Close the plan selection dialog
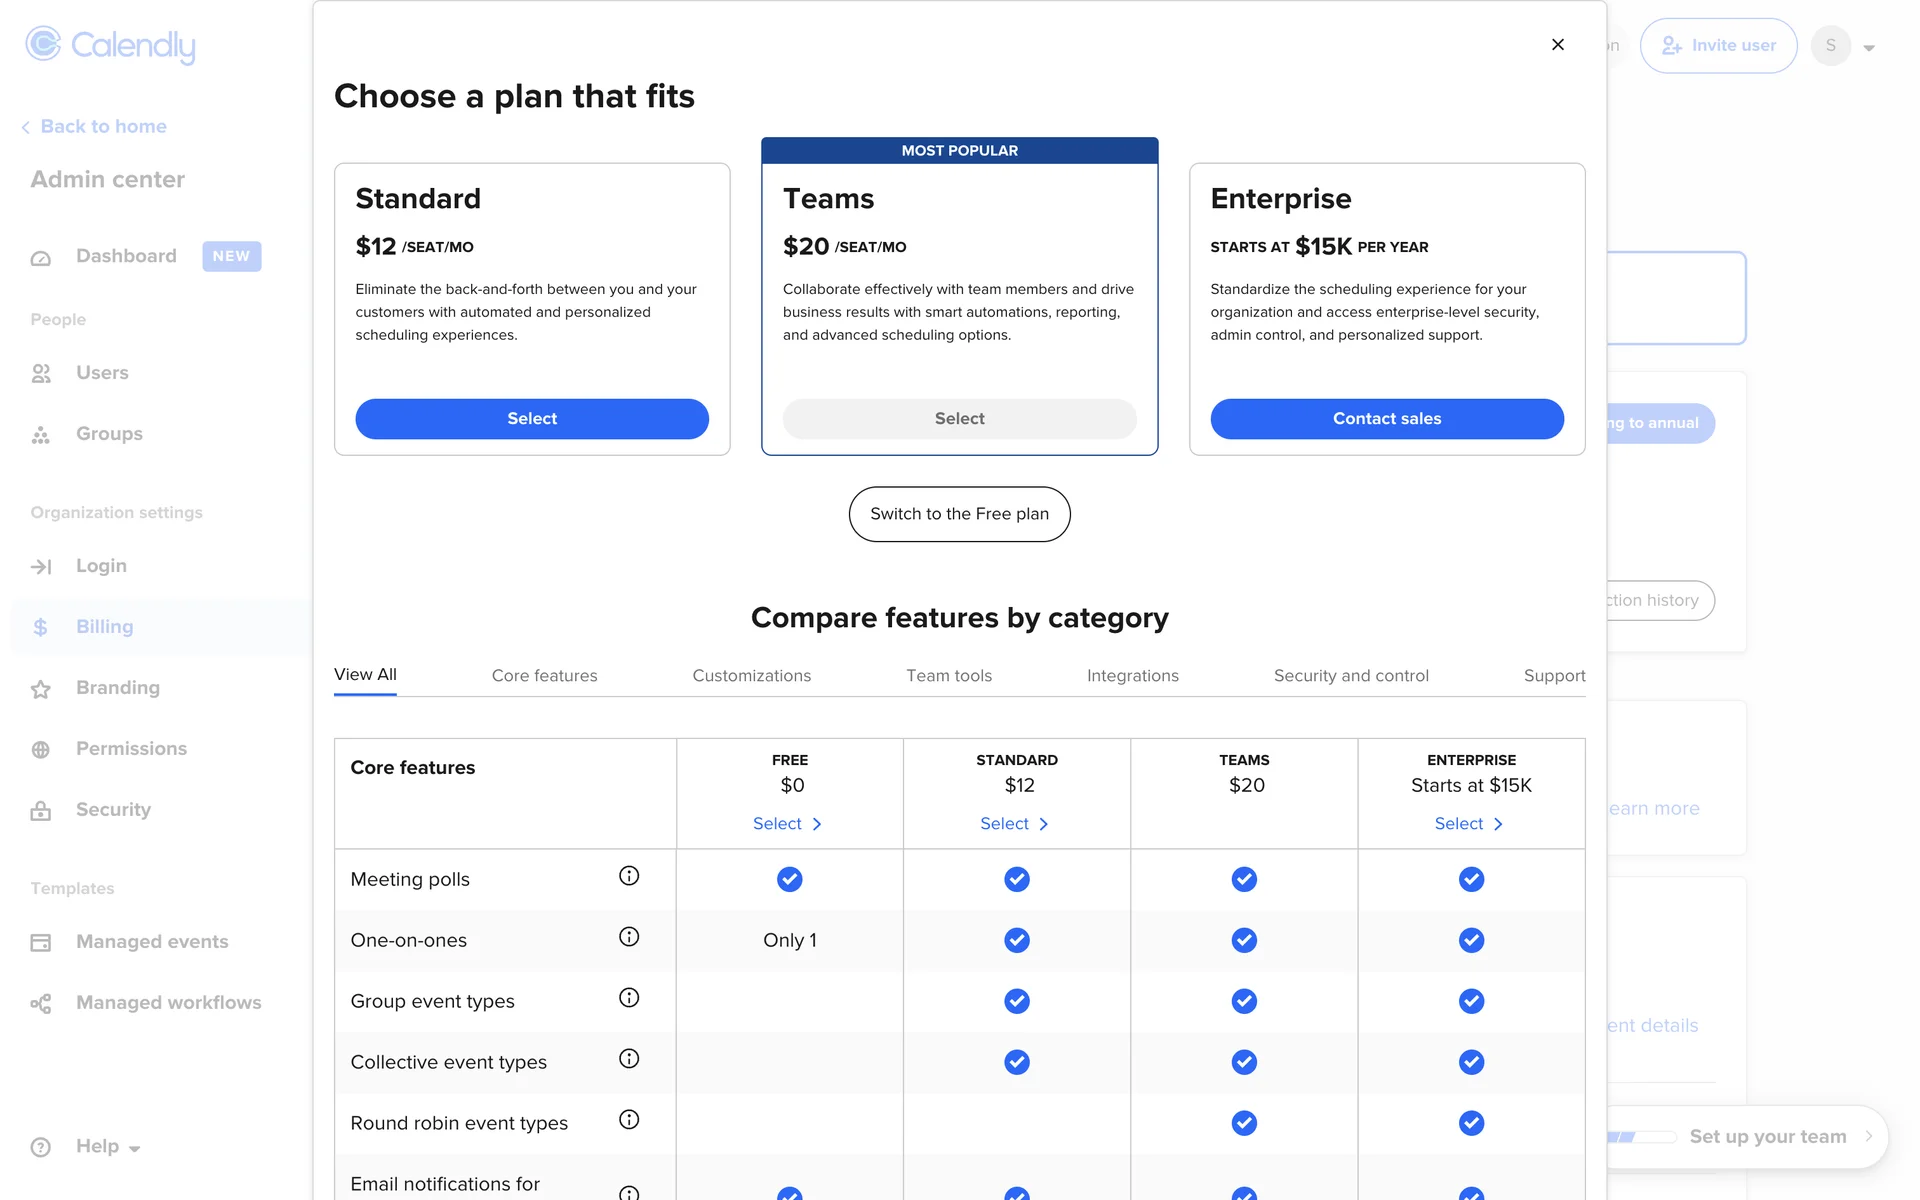Screen dimensions: 1920x1200 (x=1557, y=45)
